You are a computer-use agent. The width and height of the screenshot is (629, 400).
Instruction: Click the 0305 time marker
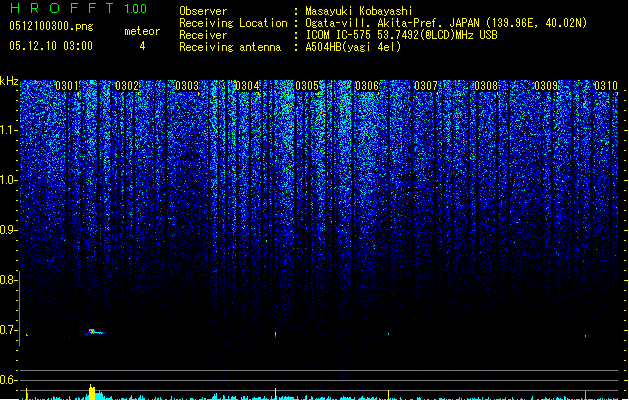(307, 86)
